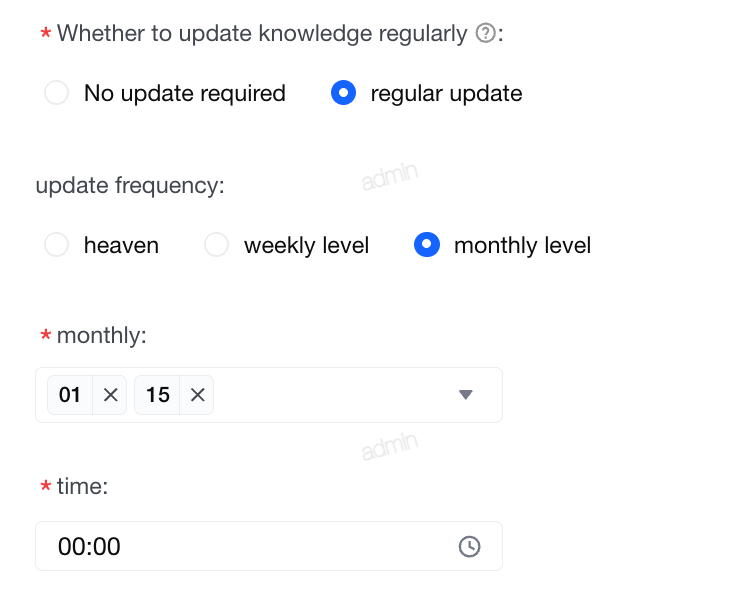Choose the weekly level radio circle

pyautogui.click(x=216, y=245)
